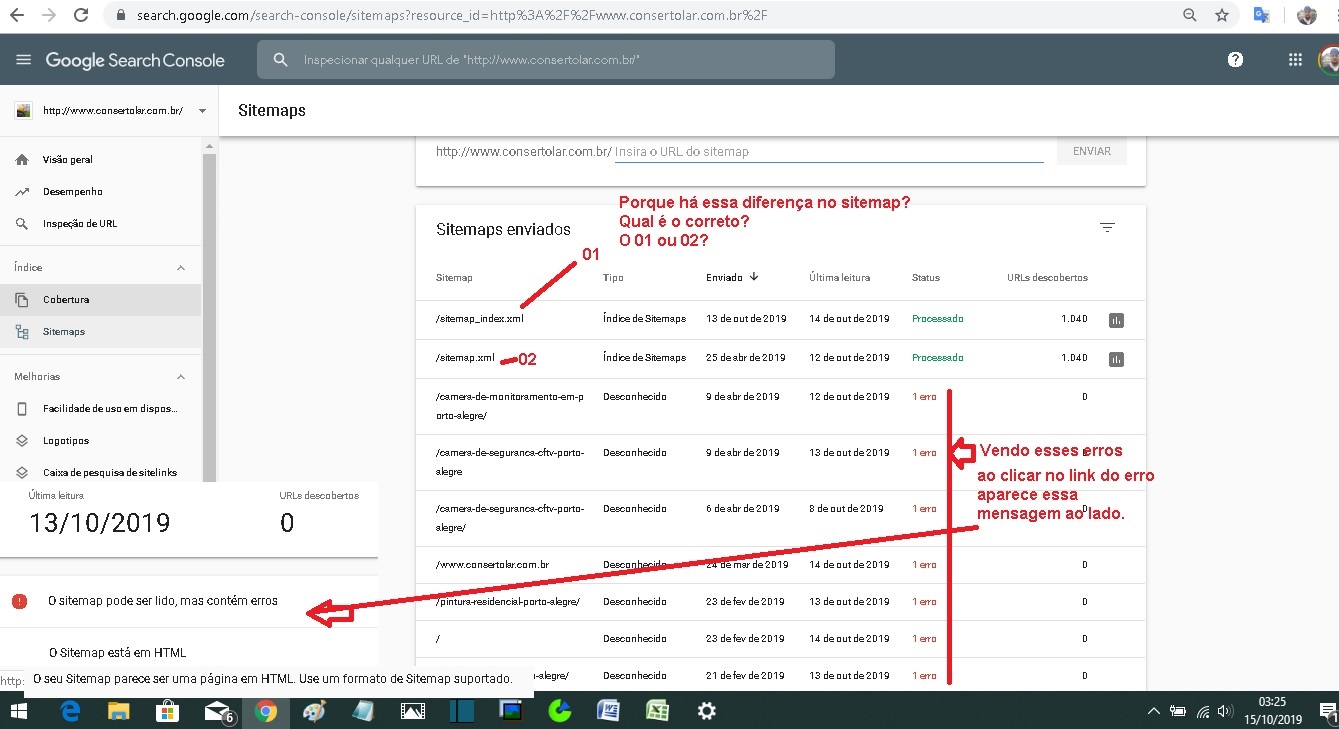1339x729 pixels.
Task: Open the volume tray icon
Action: (1225, 711)
